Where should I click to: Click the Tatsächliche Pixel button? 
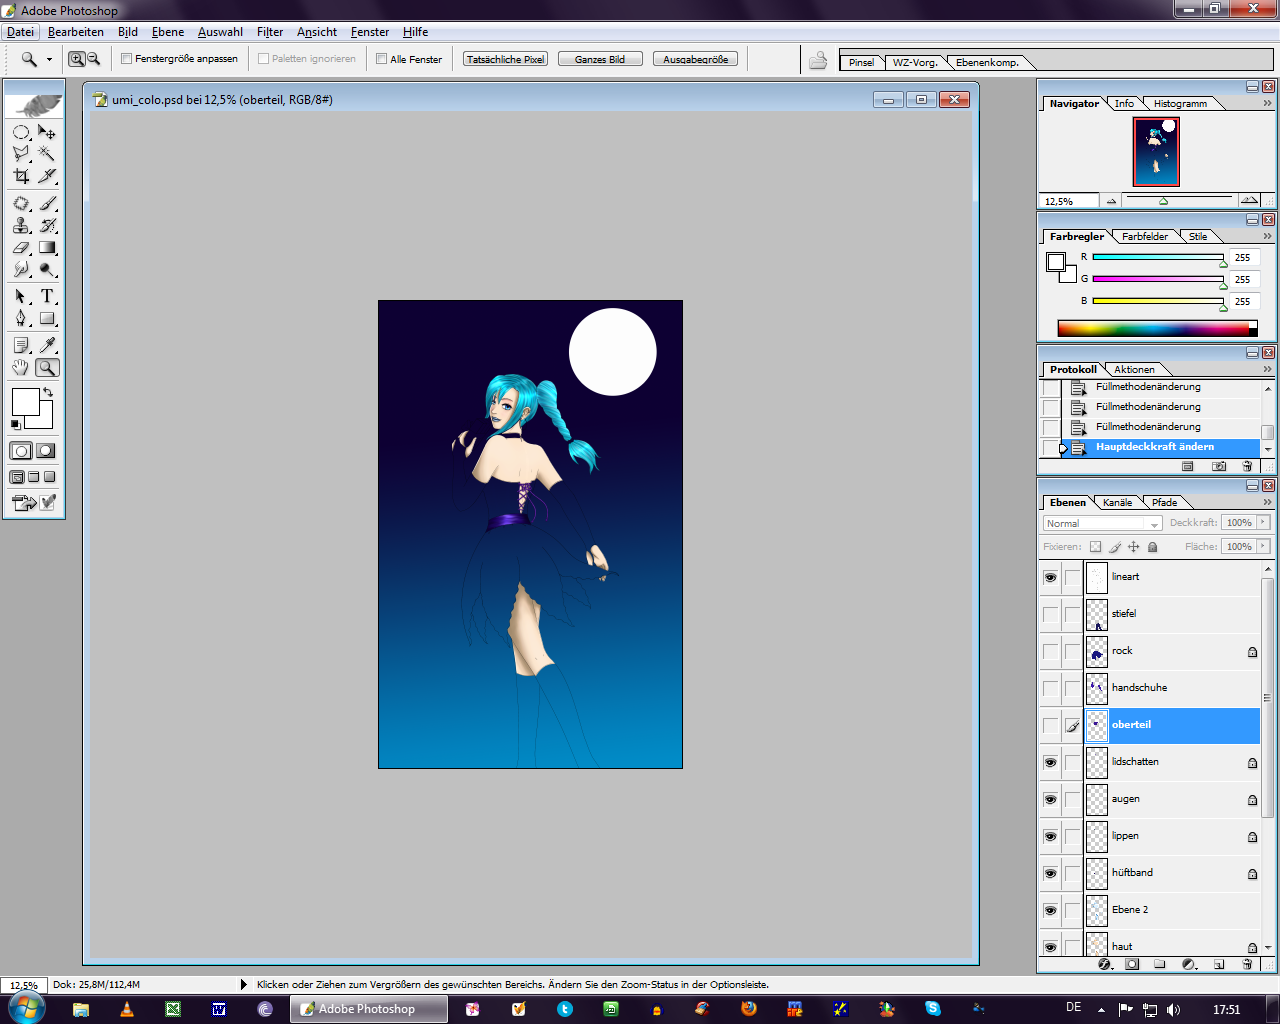(506, 59)
